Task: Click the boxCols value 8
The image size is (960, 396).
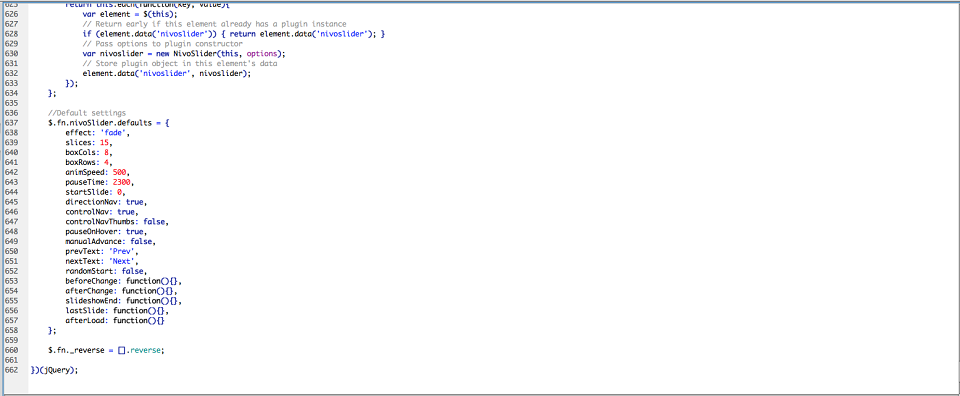Action: click(x=107, y=152)
